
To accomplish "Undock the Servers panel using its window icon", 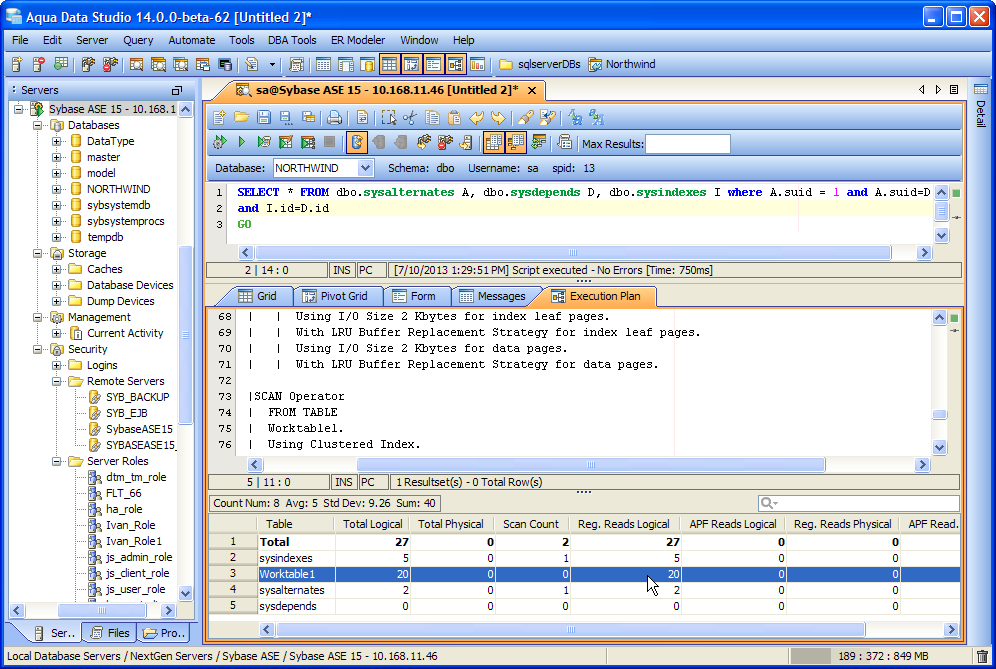I will 177,90.
